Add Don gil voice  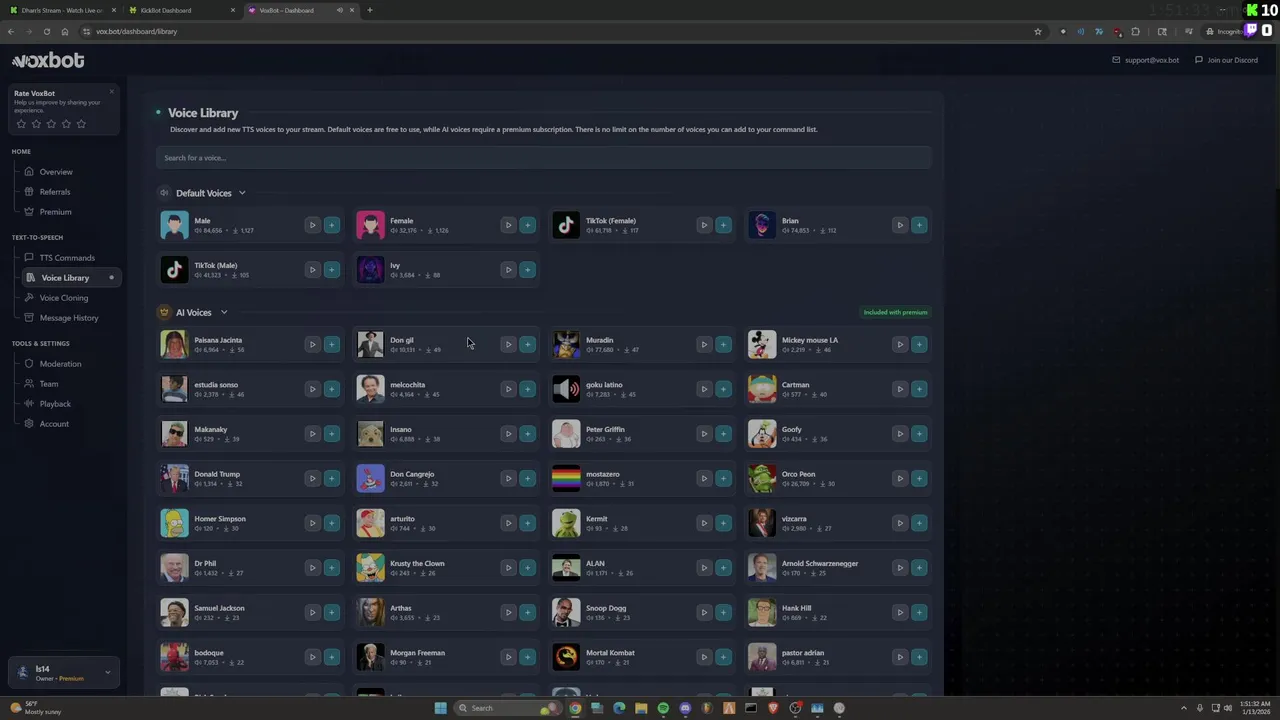tap(527, 344)
